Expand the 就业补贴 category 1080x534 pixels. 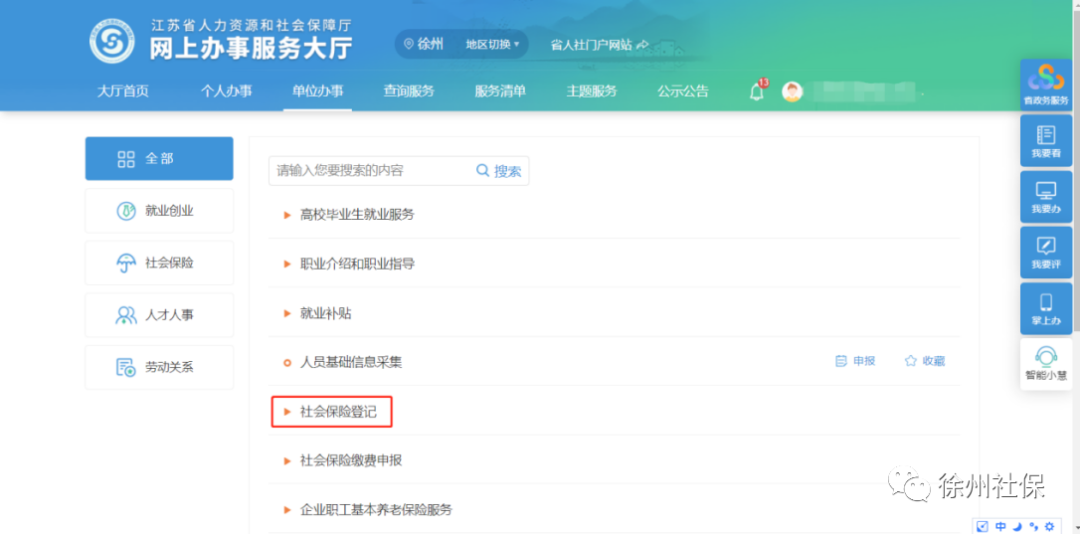point(325,313)
